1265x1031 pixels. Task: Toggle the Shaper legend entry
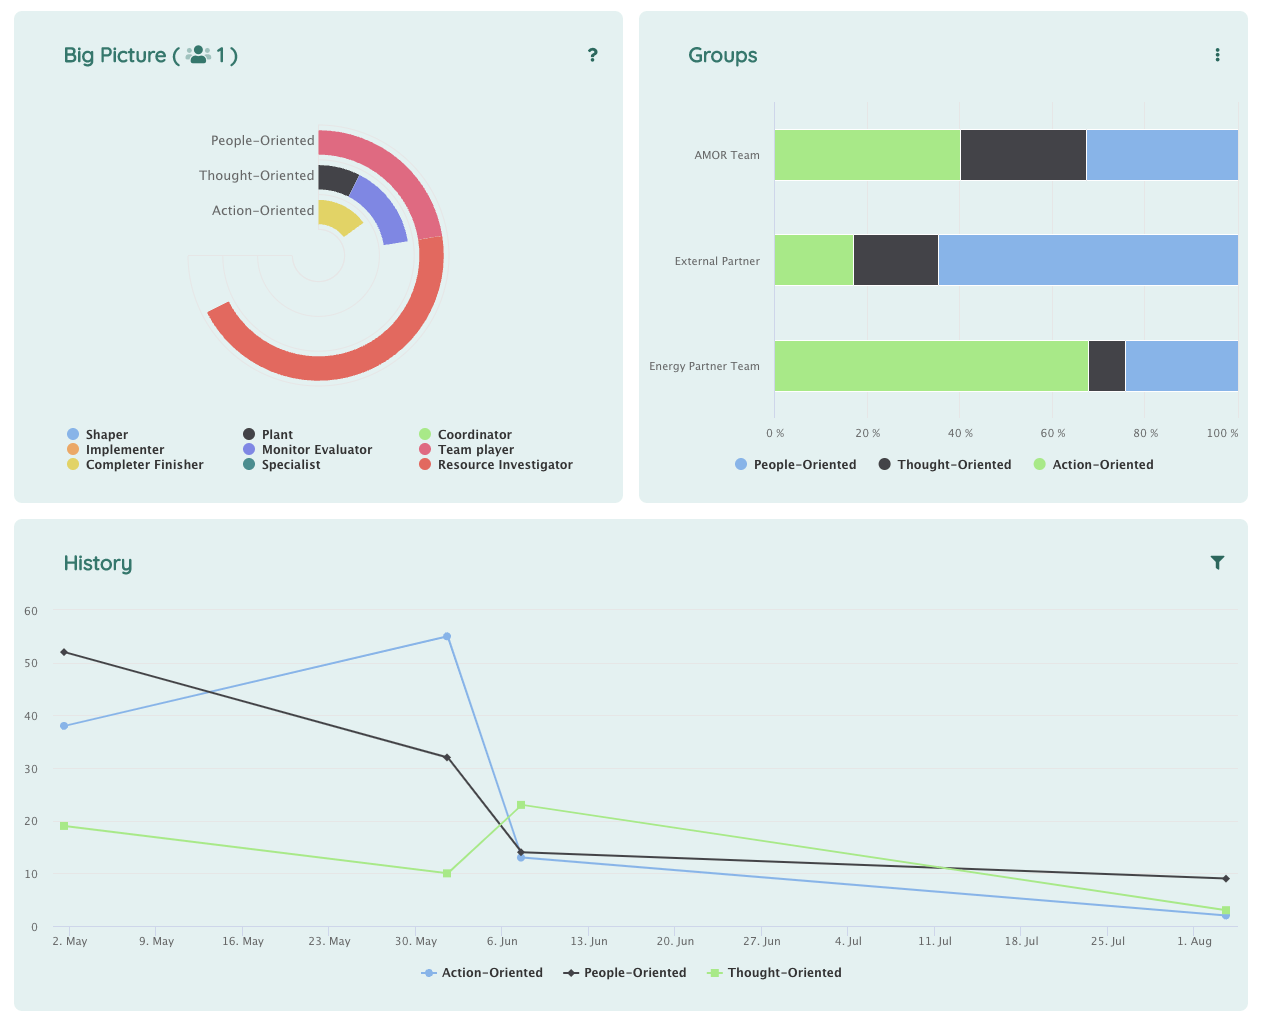[x=97, y=435]
